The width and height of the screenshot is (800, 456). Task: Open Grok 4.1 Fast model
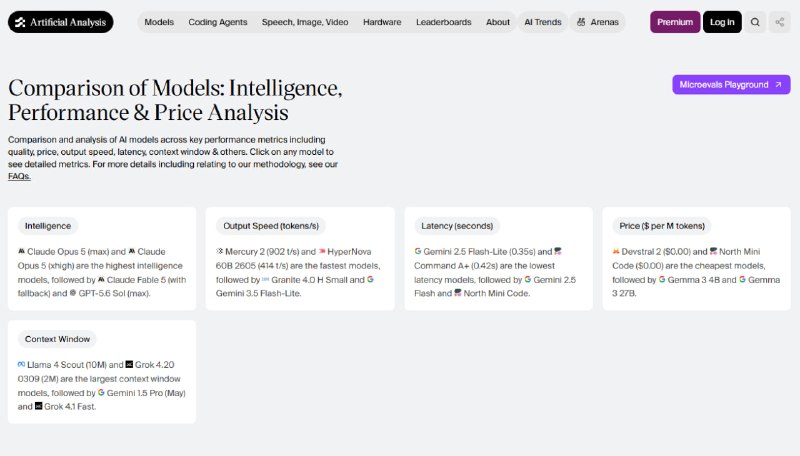[x=69, y=407]
